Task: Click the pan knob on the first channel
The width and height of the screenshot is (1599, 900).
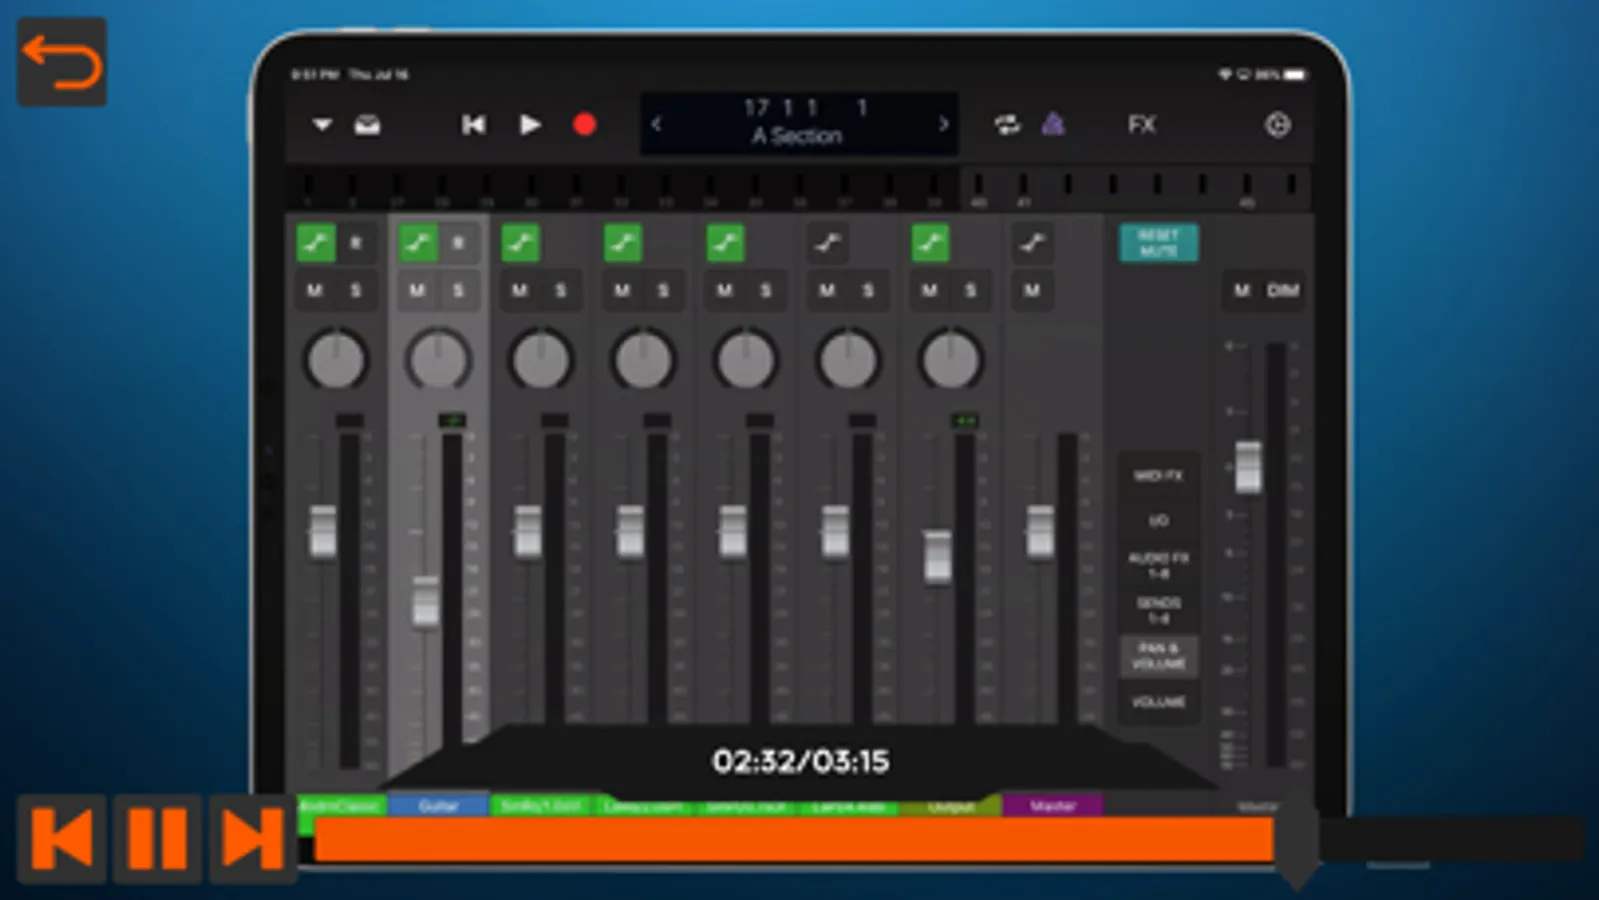Action: click(x=336, y=360)
